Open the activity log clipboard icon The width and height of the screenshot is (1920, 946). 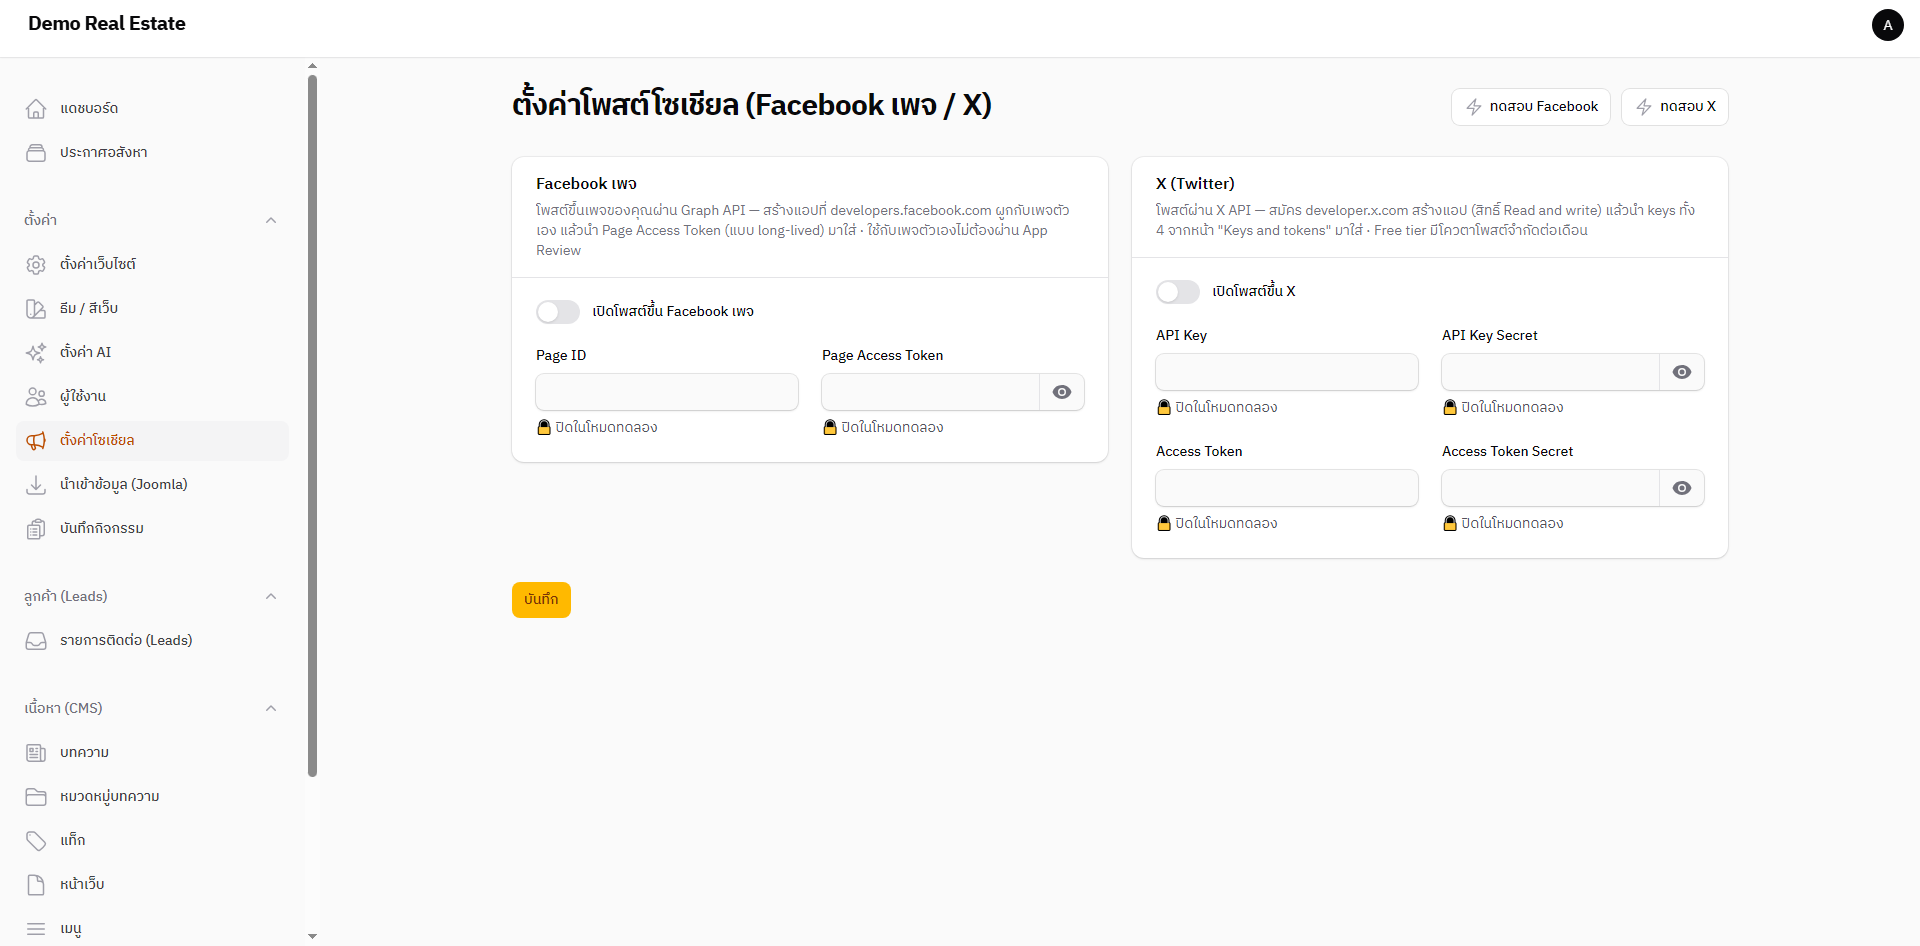(x=36, y=528)
